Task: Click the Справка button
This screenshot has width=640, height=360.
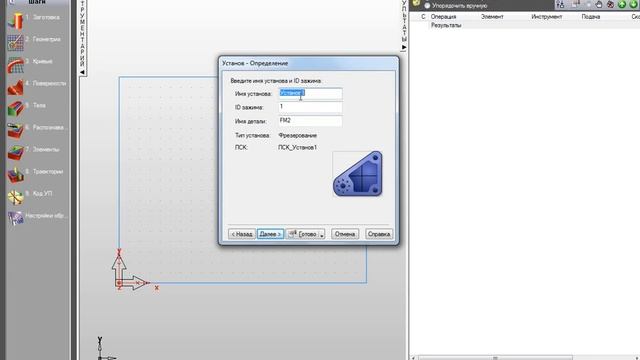Action: pyautogui.click(x=379, y=234)
